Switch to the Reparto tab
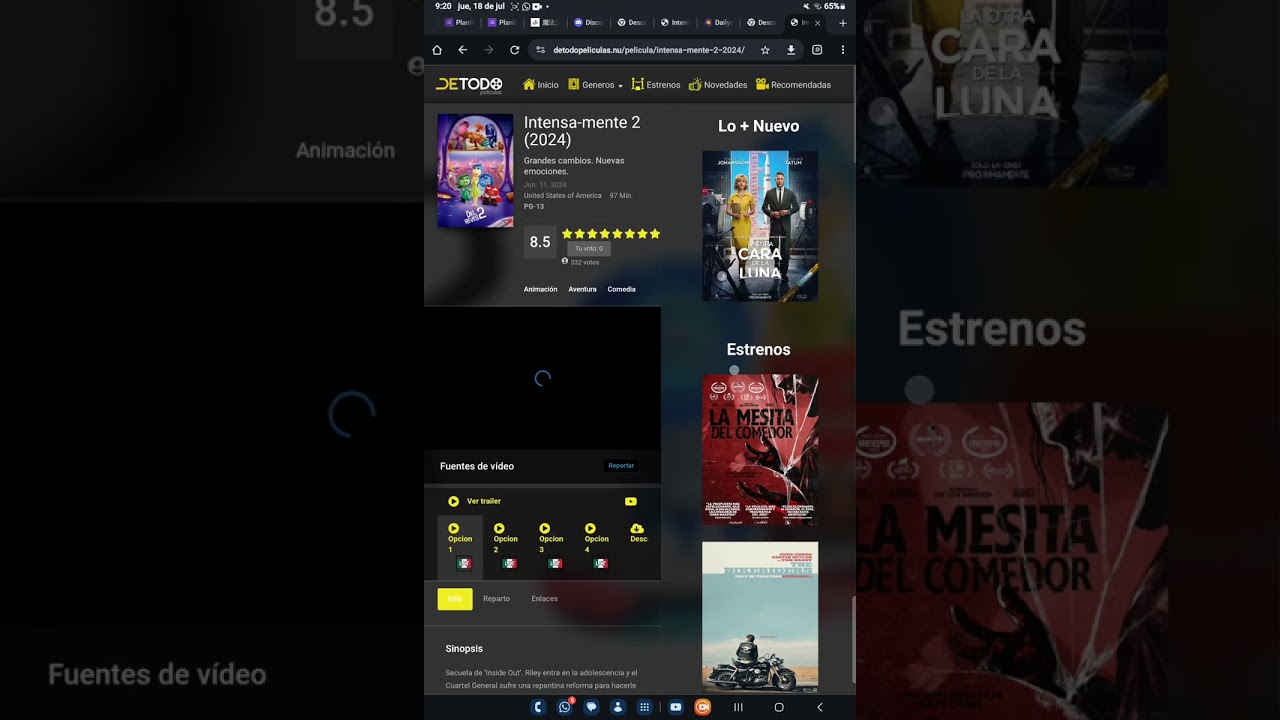The height and width of the screenshot is (720, 1280). tap(497, 598)
